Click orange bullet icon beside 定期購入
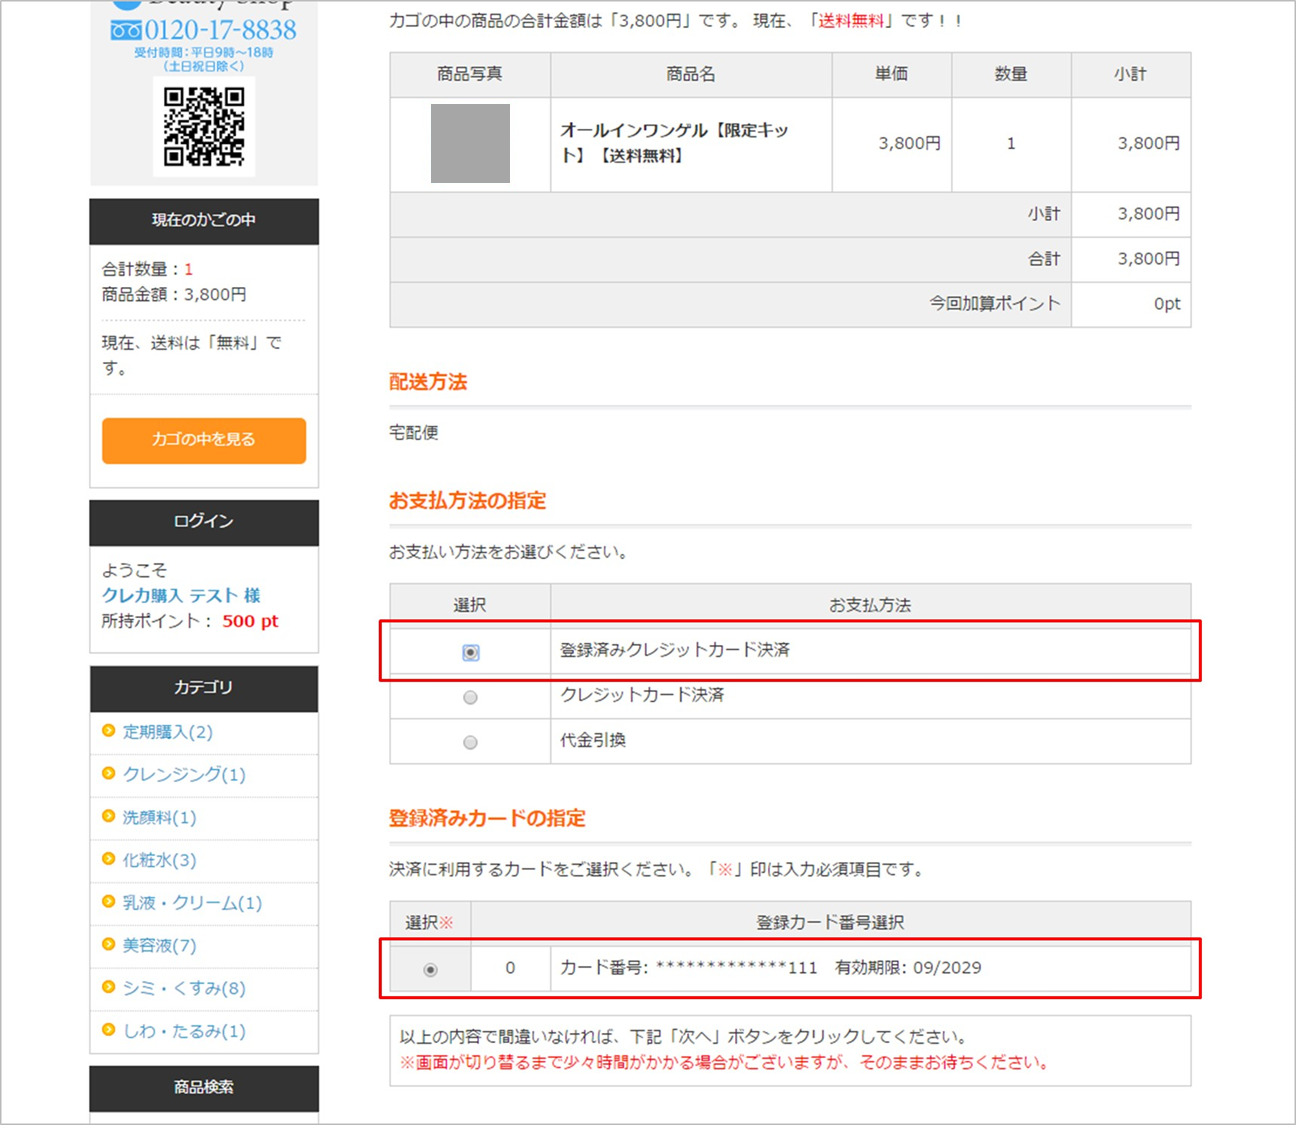Screen dimensions: 1296x1125 click(x=109, y=731)
